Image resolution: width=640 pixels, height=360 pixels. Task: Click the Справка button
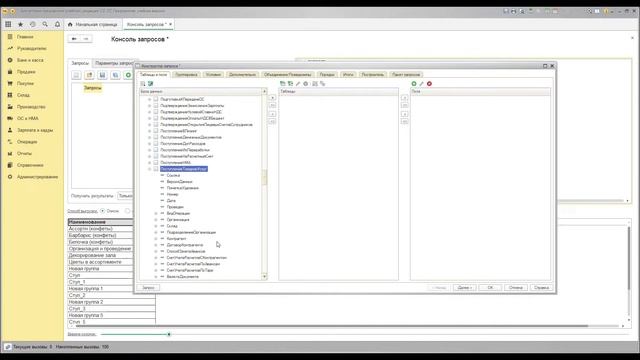point(542,288)
